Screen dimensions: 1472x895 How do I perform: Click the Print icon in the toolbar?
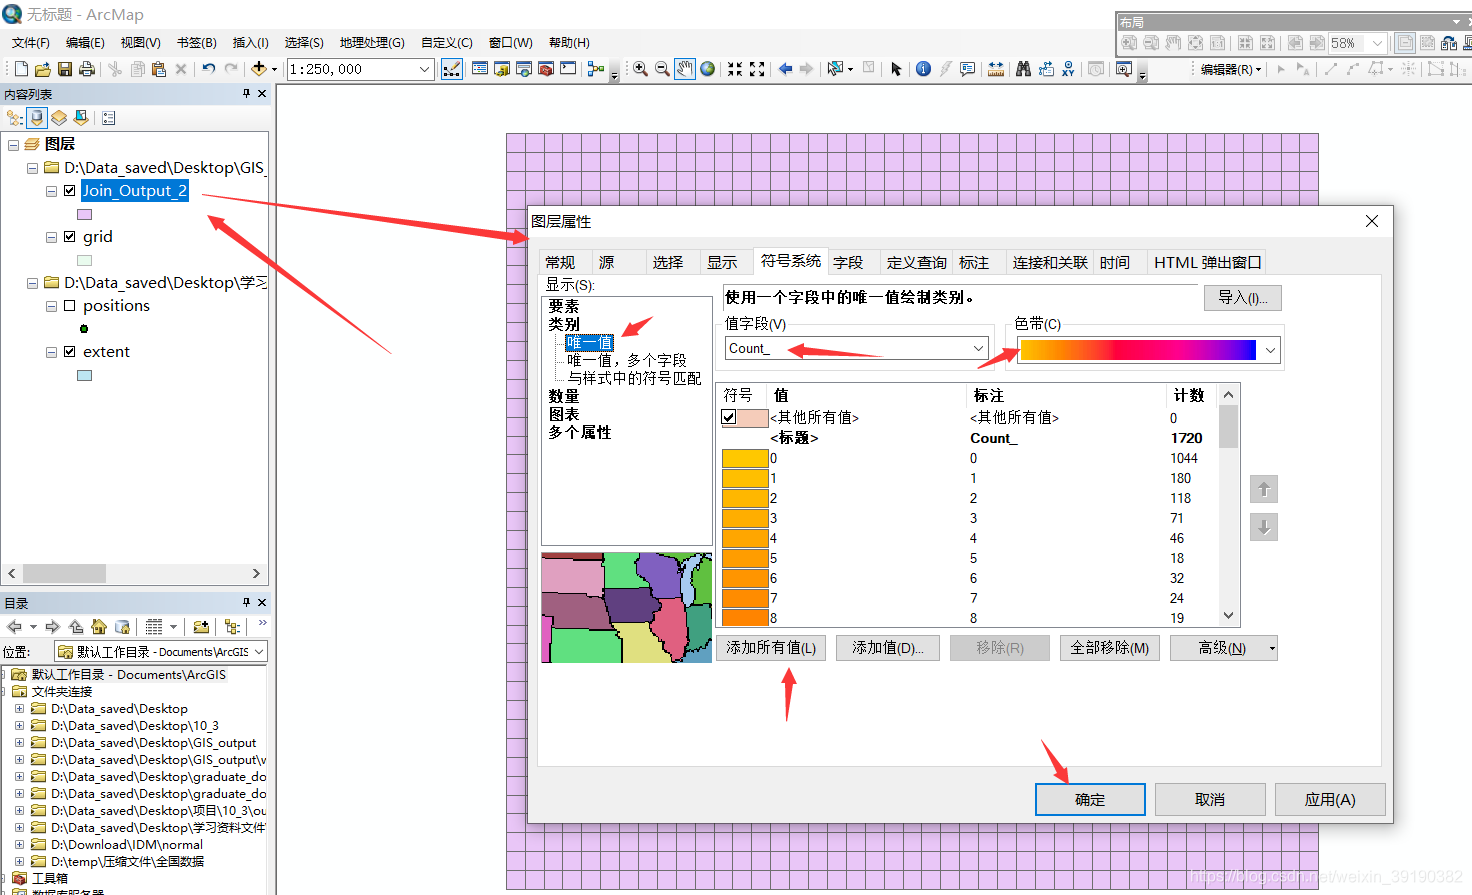(x=87, y=69)
